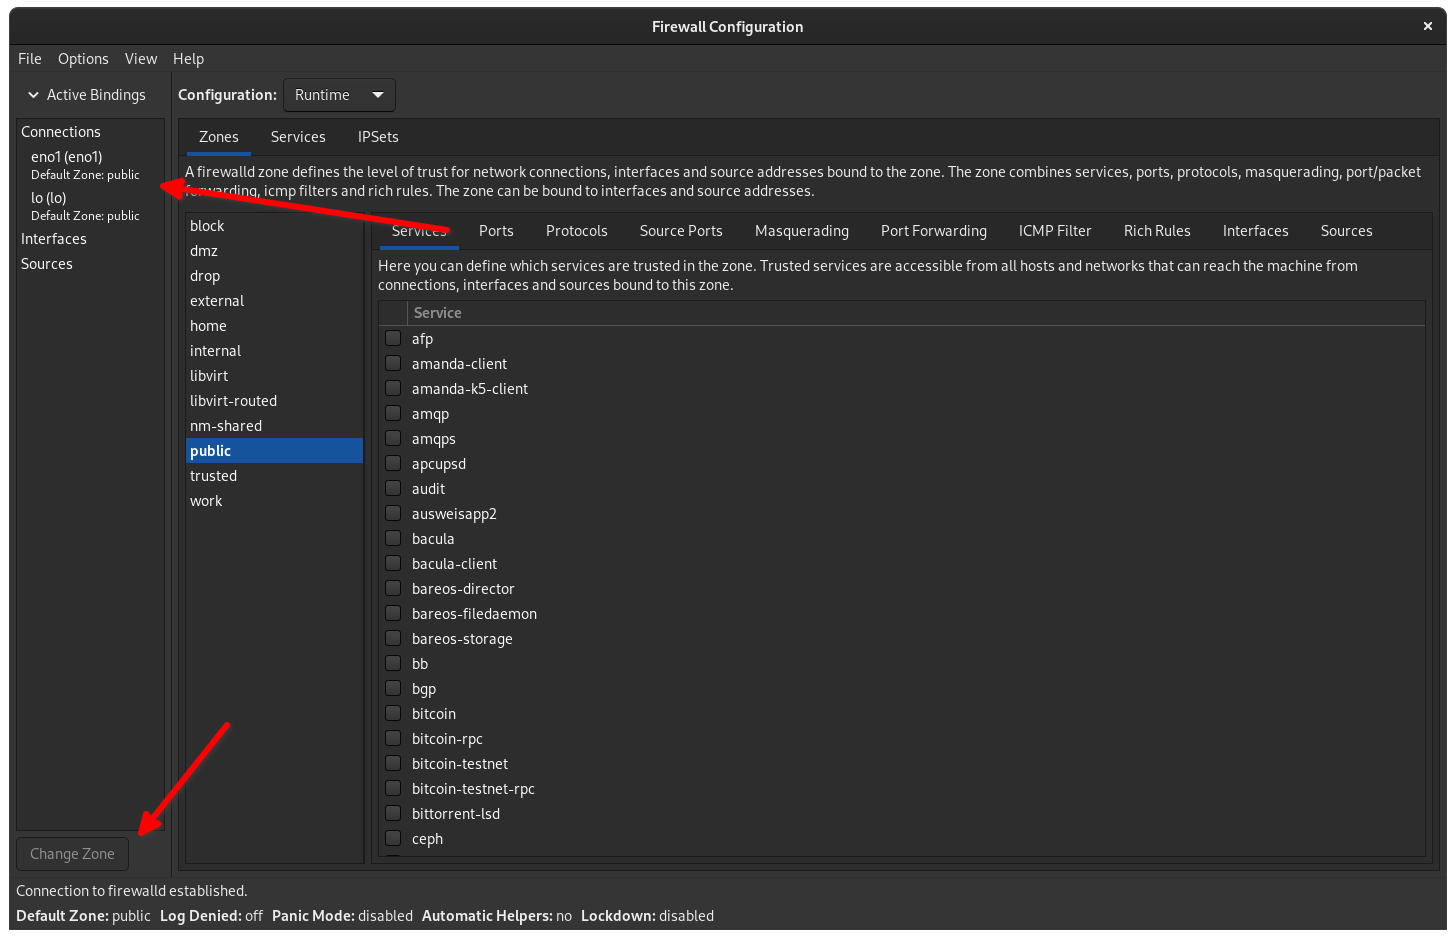This screenshot has width=1456, height=939.
Task: Enable the bitcoin service
Action: 392,713
